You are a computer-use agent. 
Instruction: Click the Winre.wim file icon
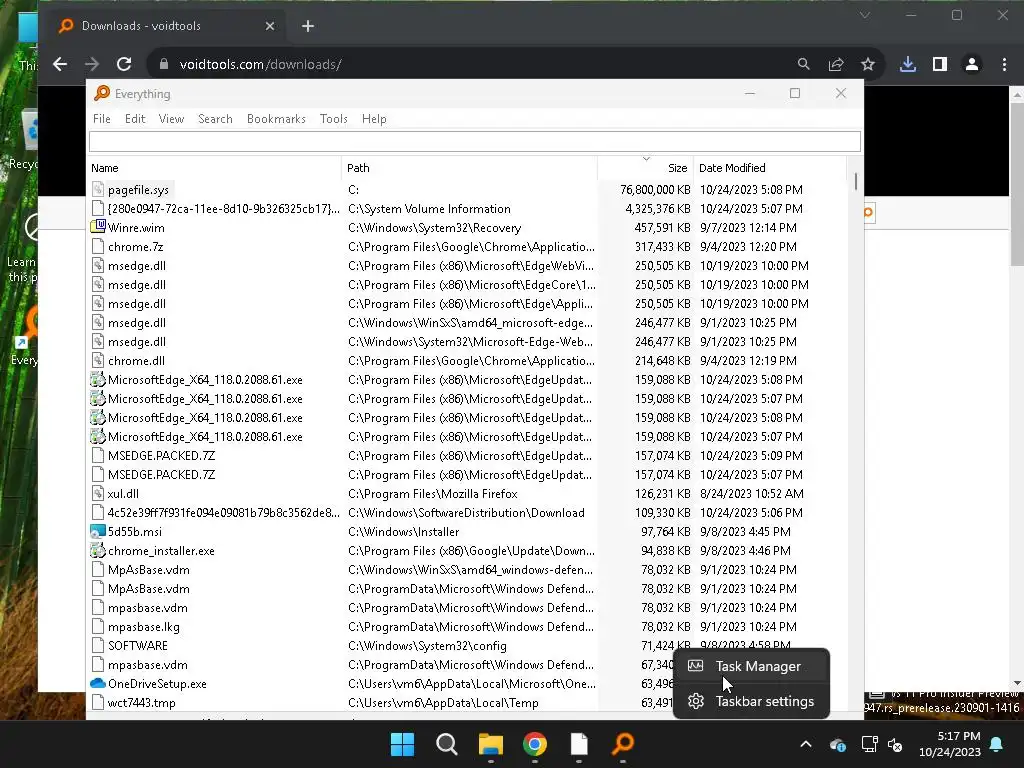tap(98, 227)
